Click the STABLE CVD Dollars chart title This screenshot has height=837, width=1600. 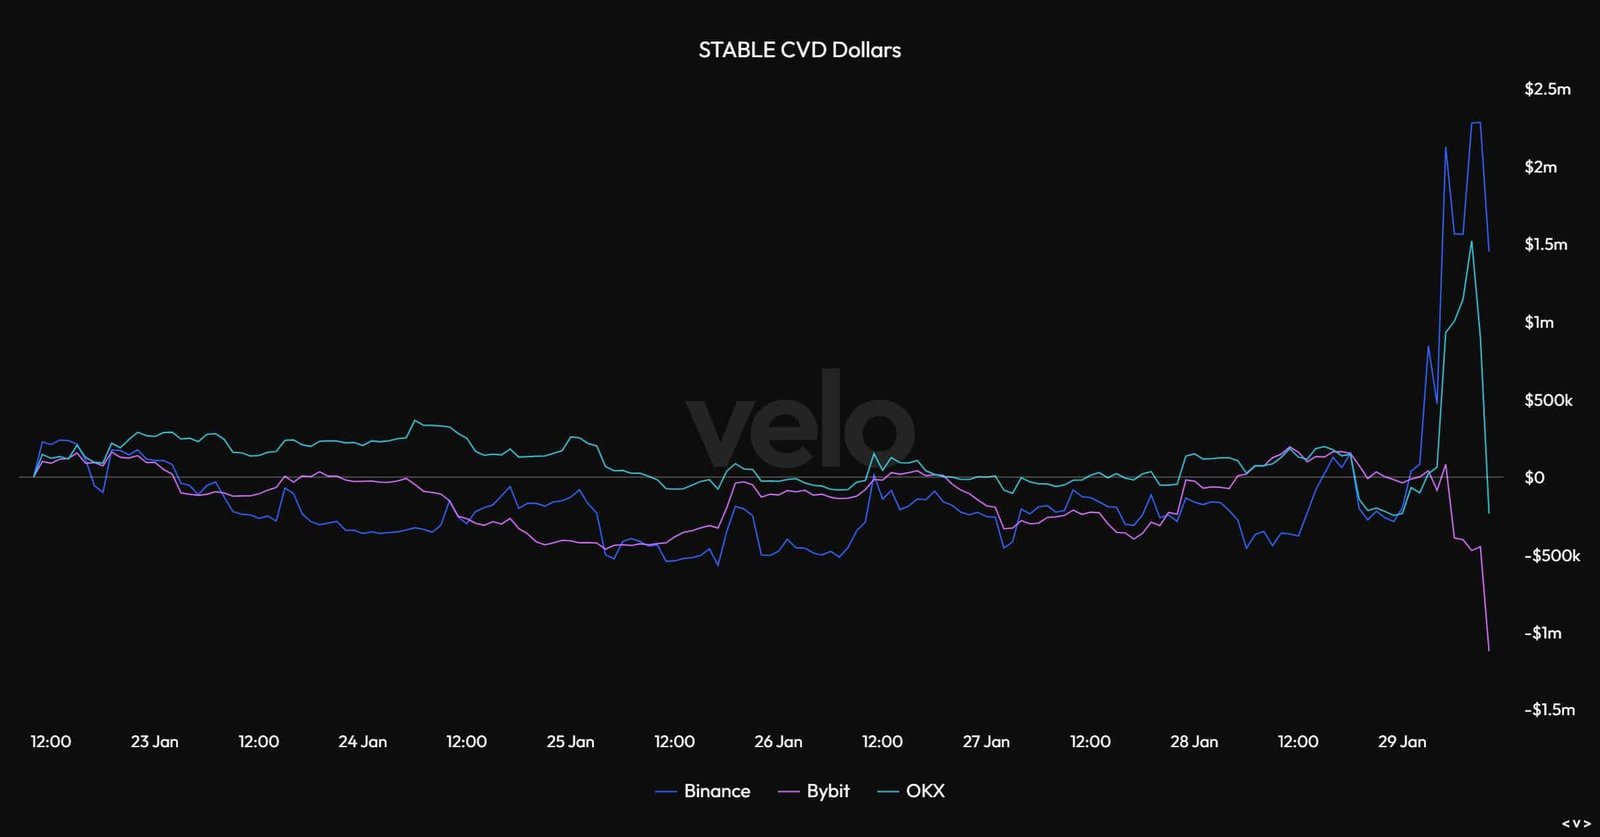[x=799, y=50]
